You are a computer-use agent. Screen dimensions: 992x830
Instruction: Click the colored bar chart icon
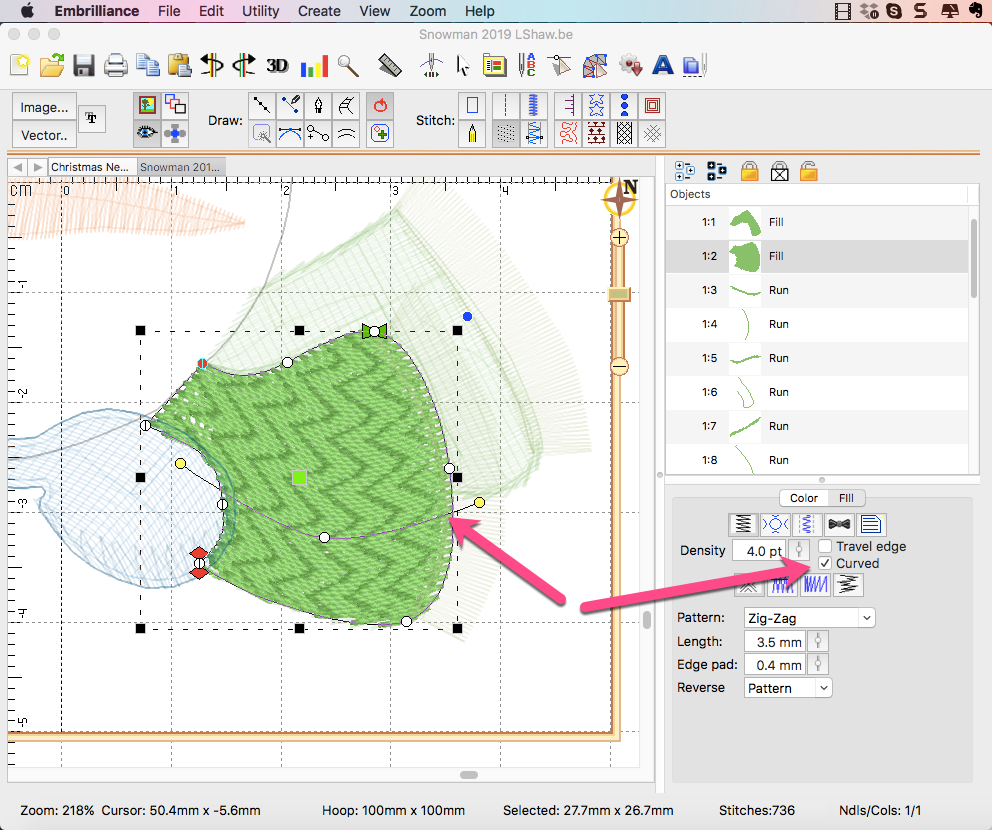pos(314,66)
